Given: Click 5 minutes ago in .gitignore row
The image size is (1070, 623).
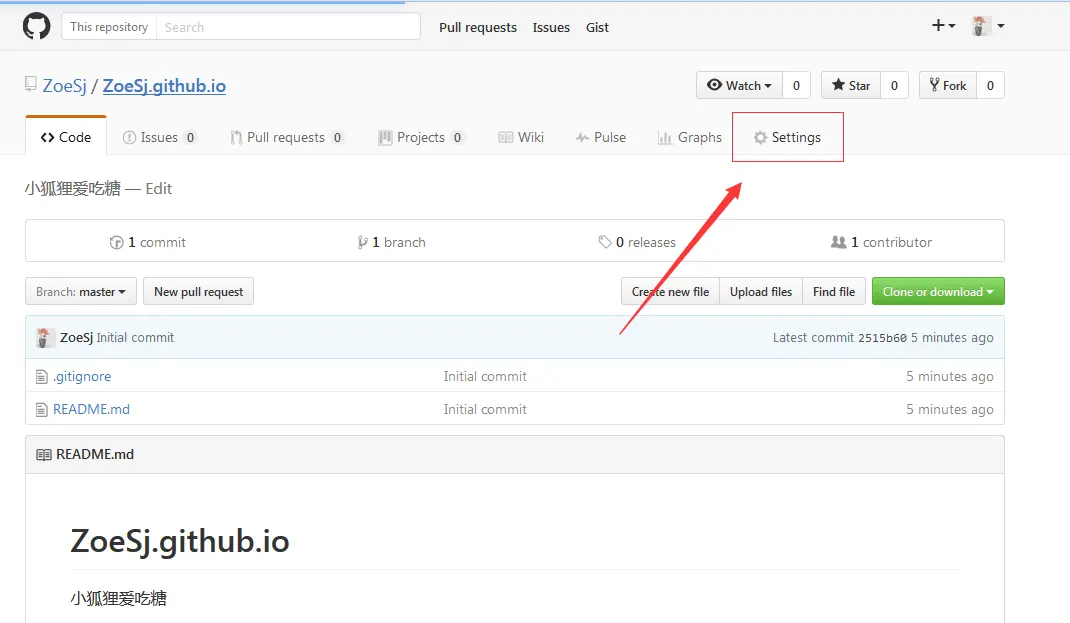Looking at the screenshot, I should (x=950, y=377).
